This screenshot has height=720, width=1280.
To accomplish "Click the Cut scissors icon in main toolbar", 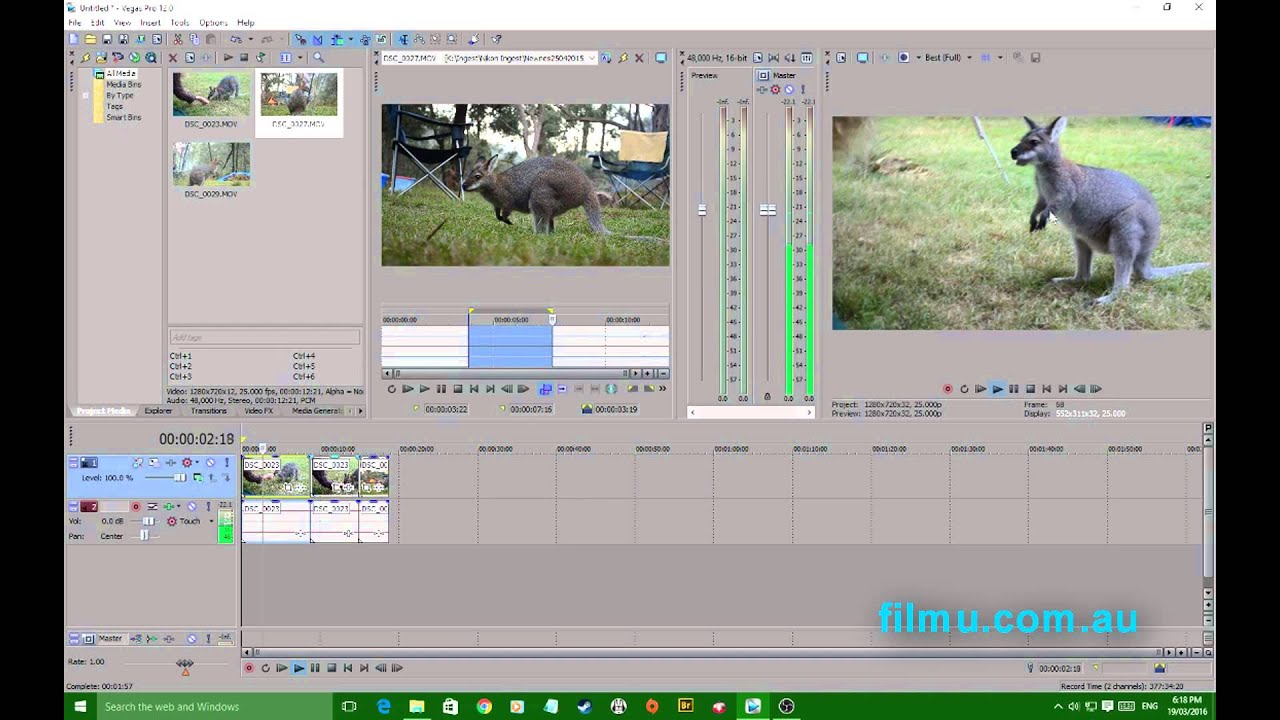I will click(177, 39).
